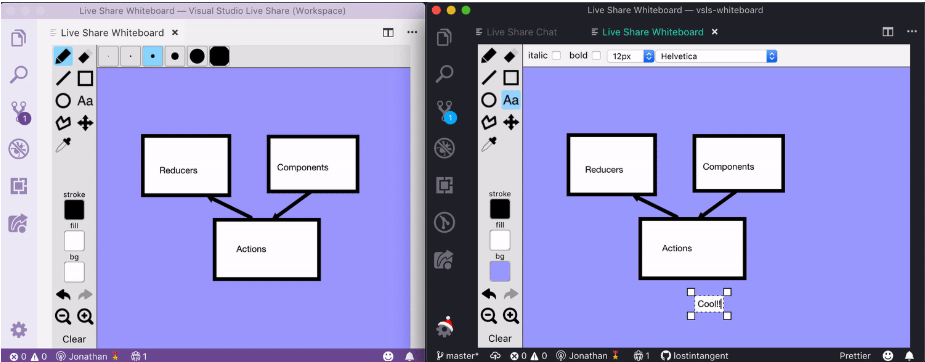This screenshot has height=362, width=925.
Task: Select the largest brush size option
Action: coord(219,57)
